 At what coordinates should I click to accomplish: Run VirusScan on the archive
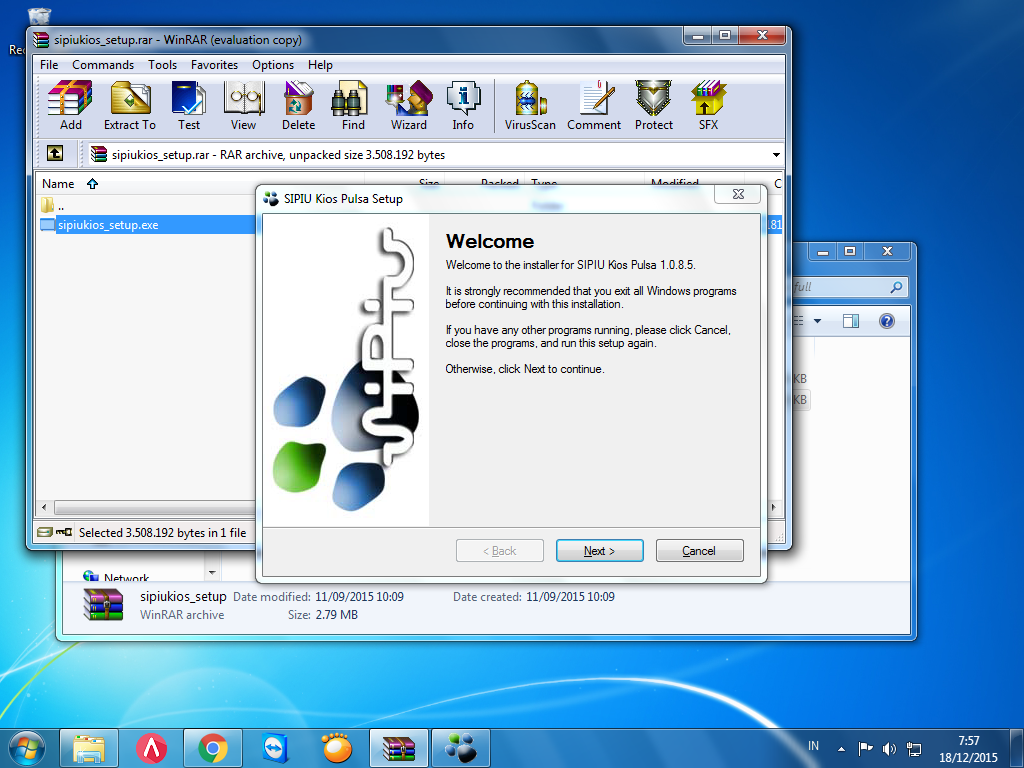coord(530,105)
